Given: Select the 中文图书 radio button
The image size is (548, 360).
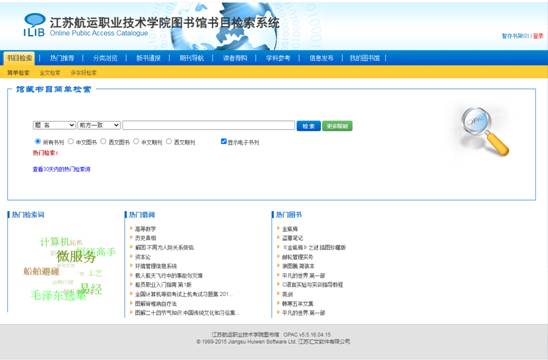Looking at the screenshot, I should 71,141.
